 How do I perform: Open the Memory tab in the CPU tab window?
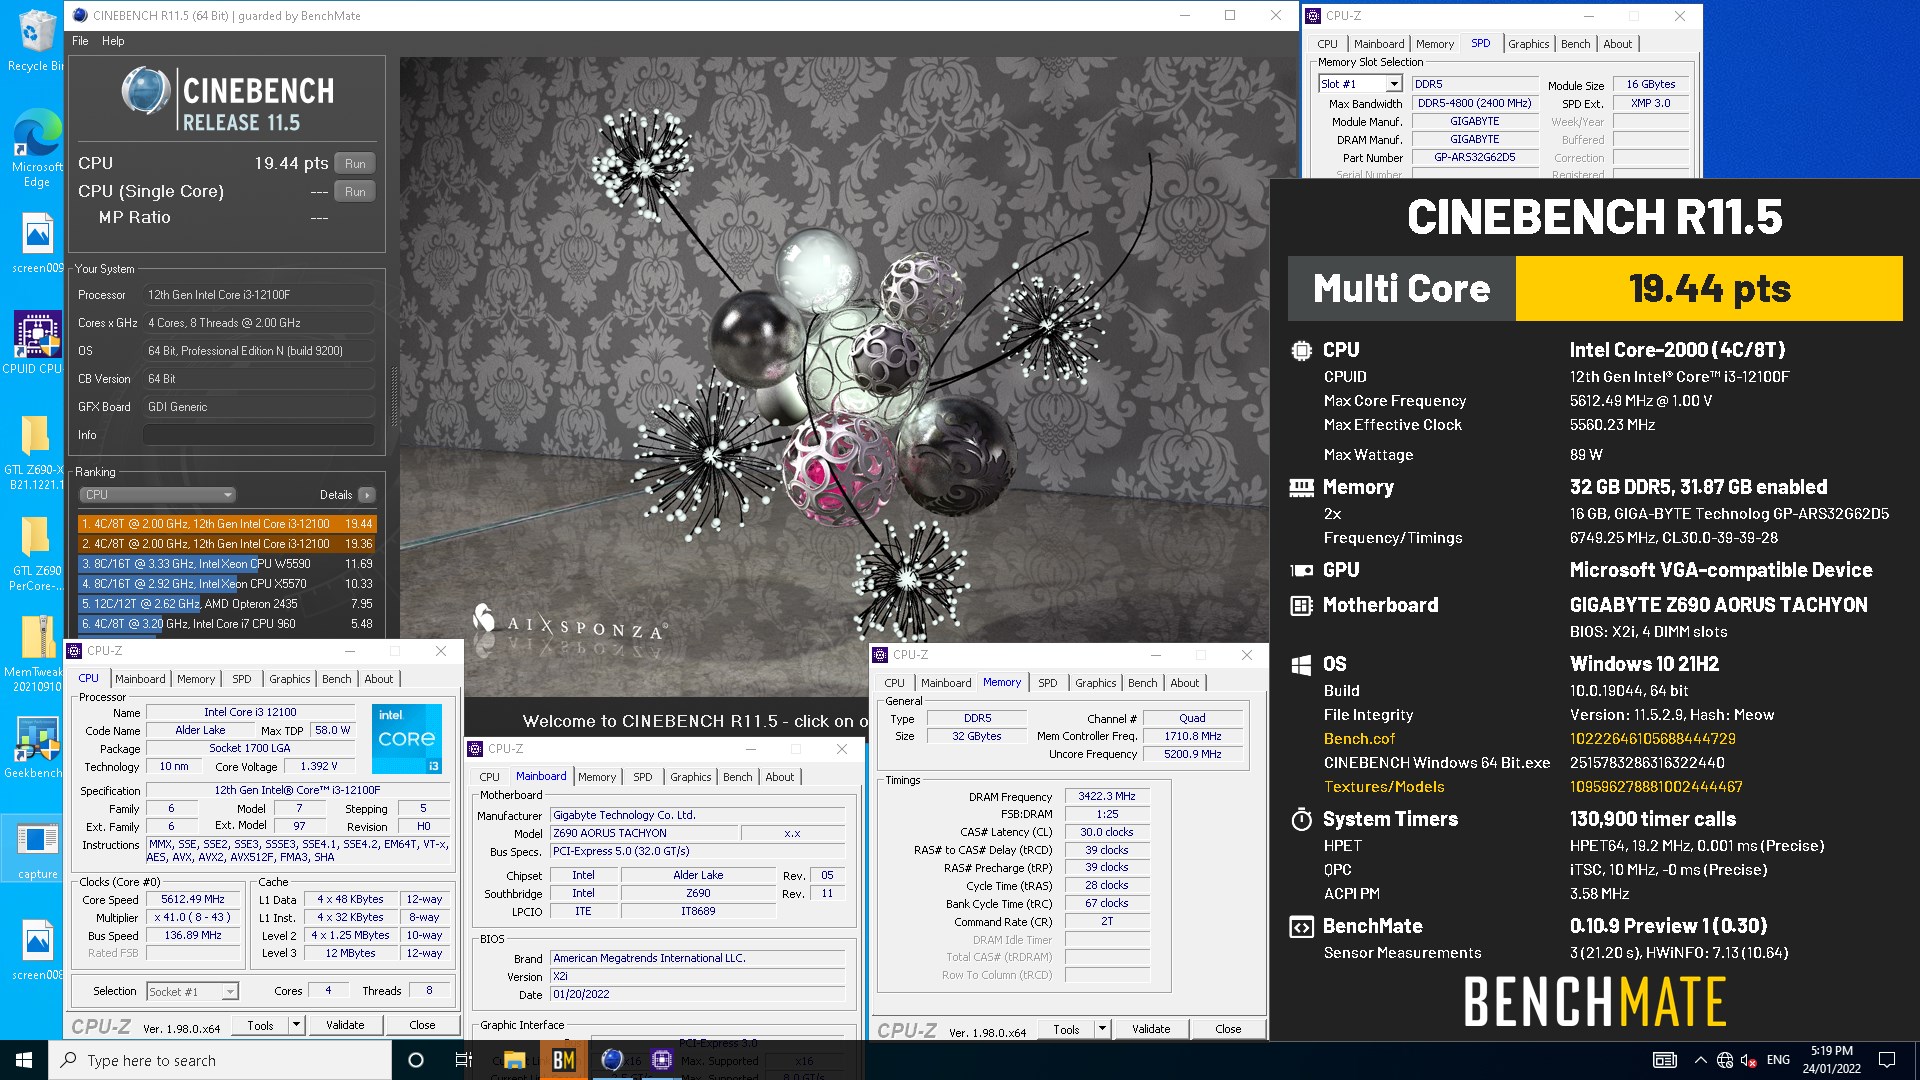click(x=196, y=679)
